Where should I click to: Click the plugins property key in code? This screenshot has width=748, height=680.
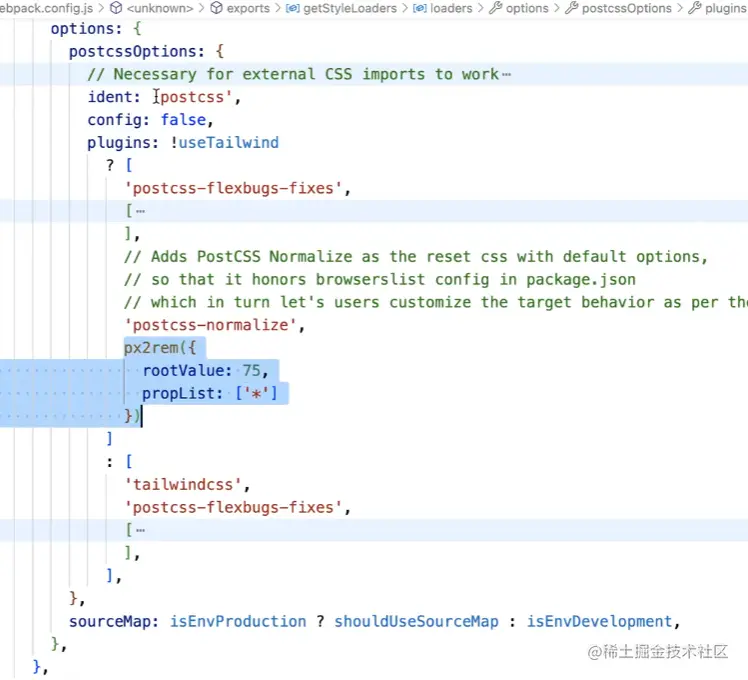point(119,143)
